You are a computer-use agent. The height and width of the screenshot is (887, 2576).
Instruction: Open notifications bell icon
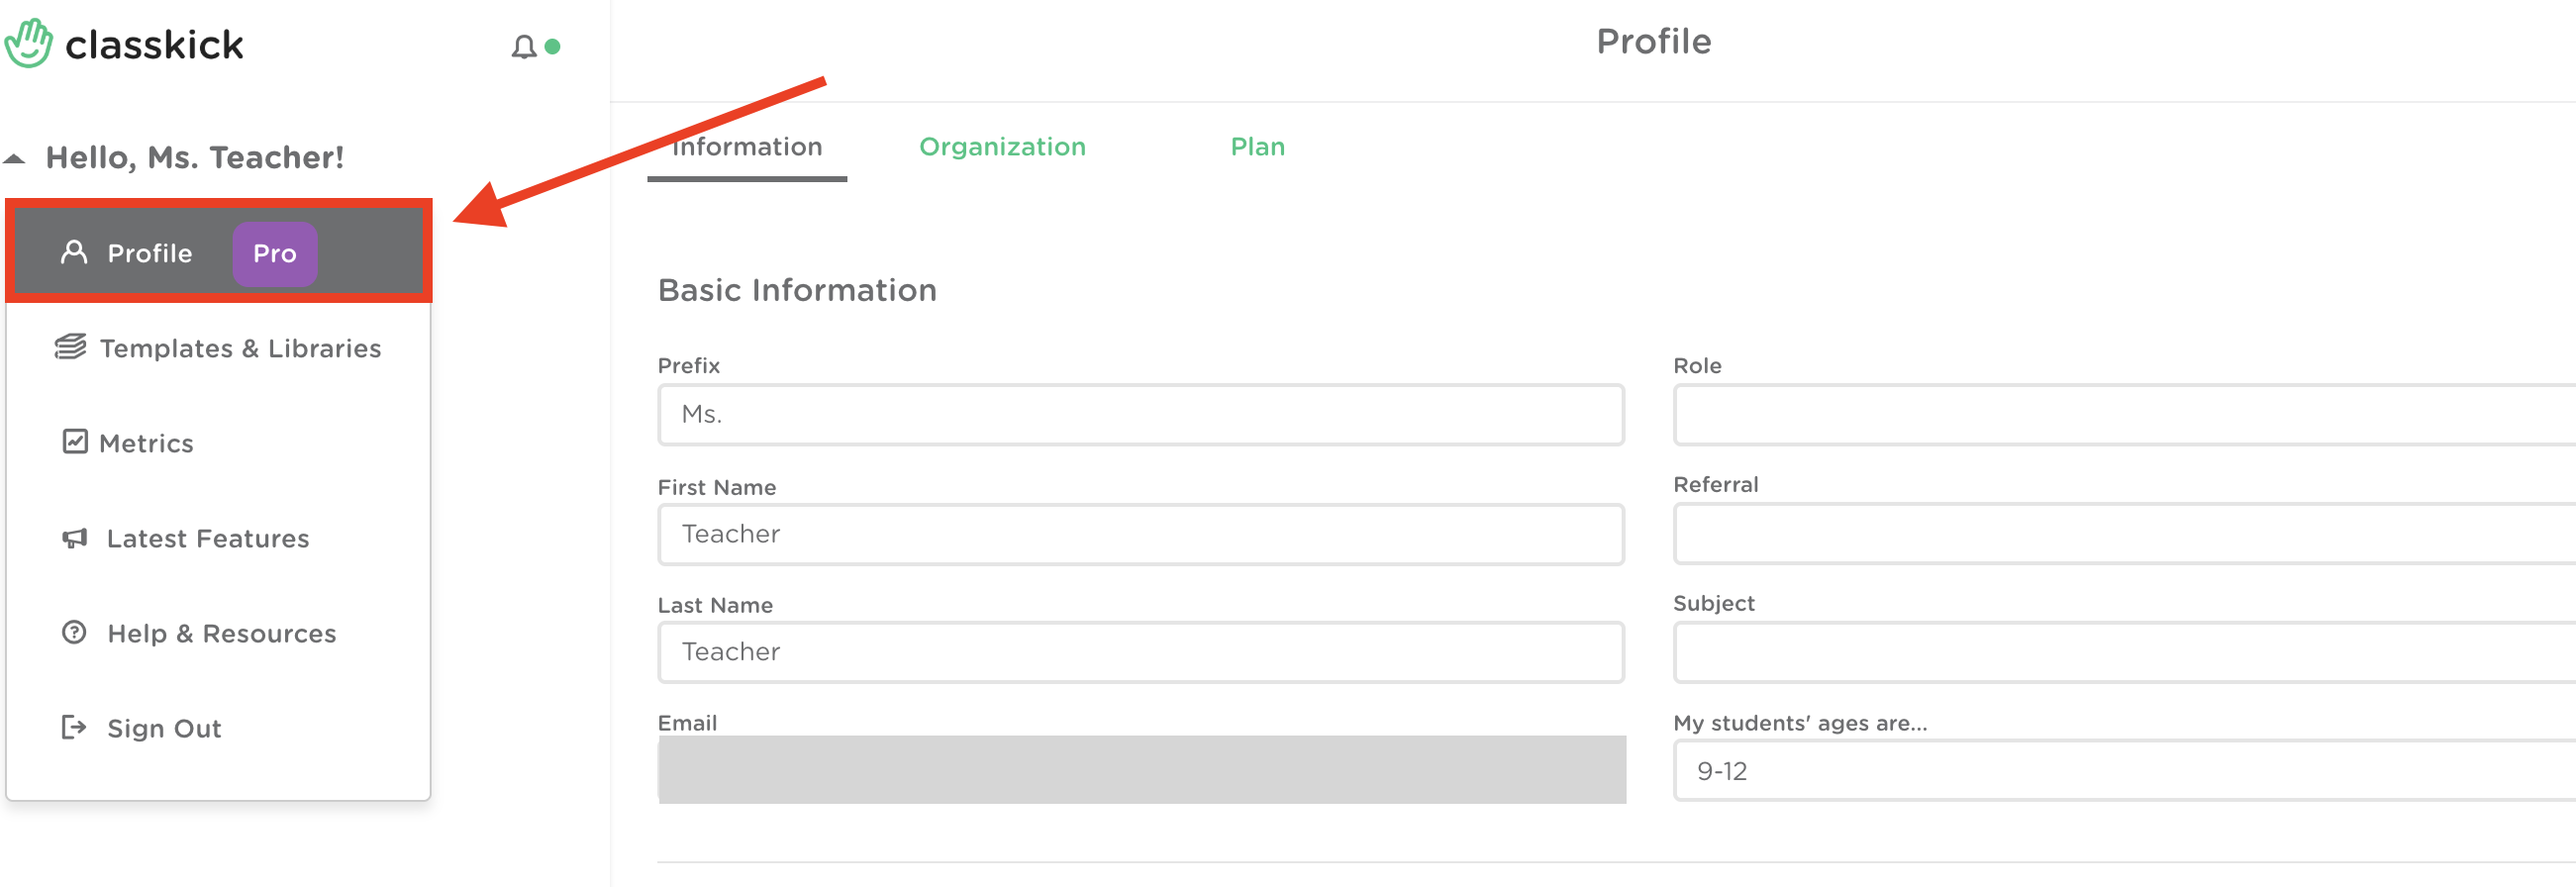(x=523, y=47)
